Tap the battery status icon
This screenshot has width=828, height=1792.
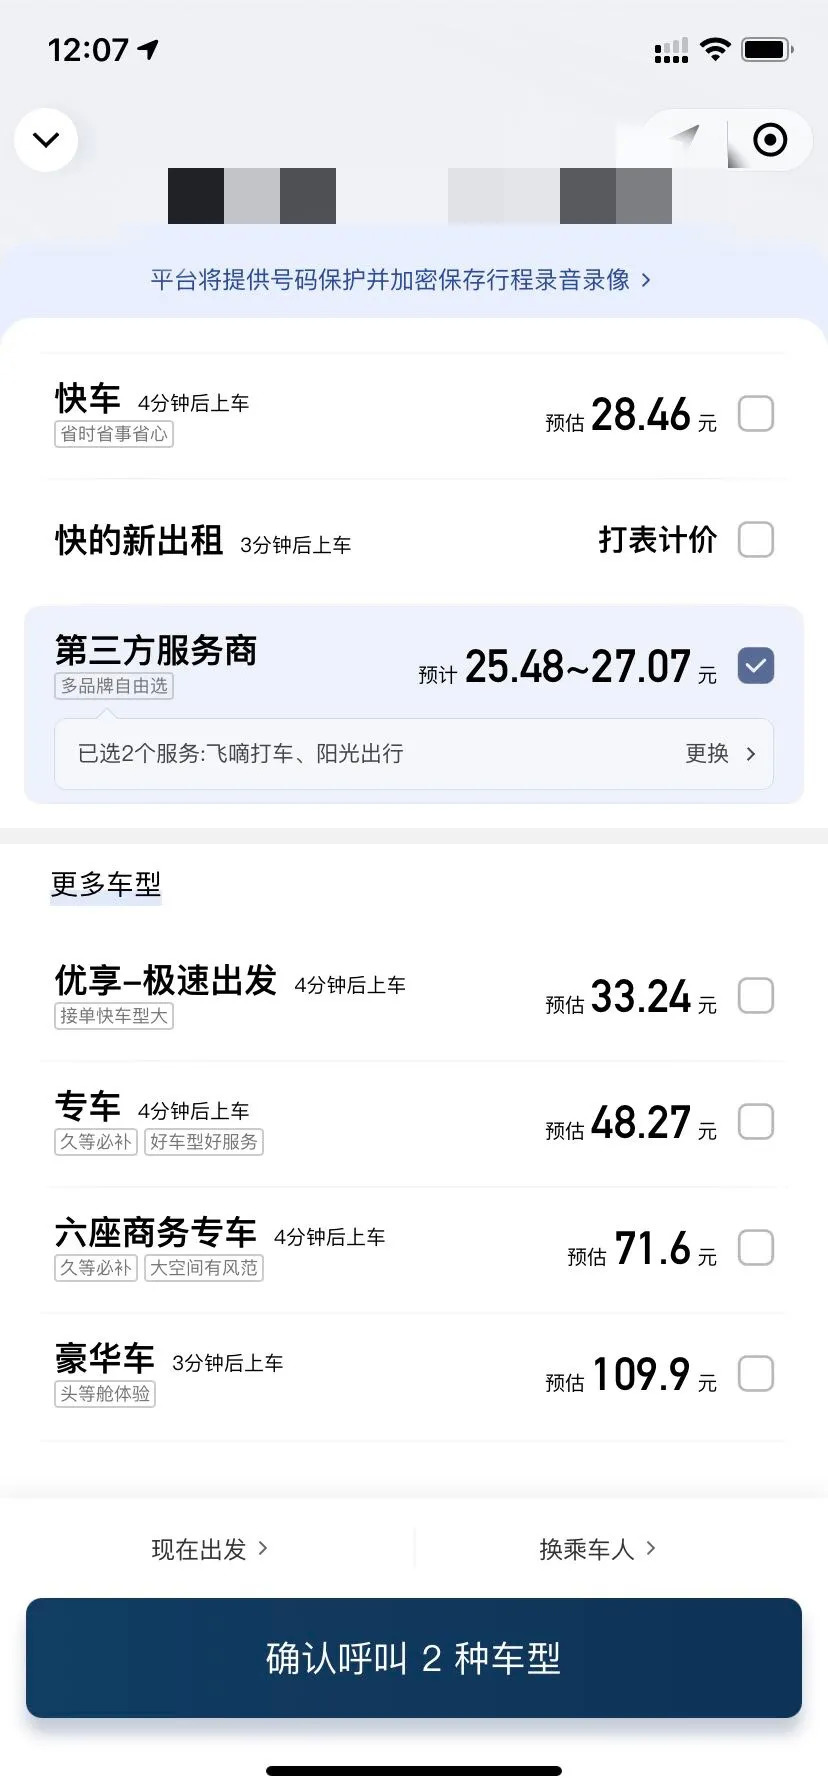(x=767, y=49)
